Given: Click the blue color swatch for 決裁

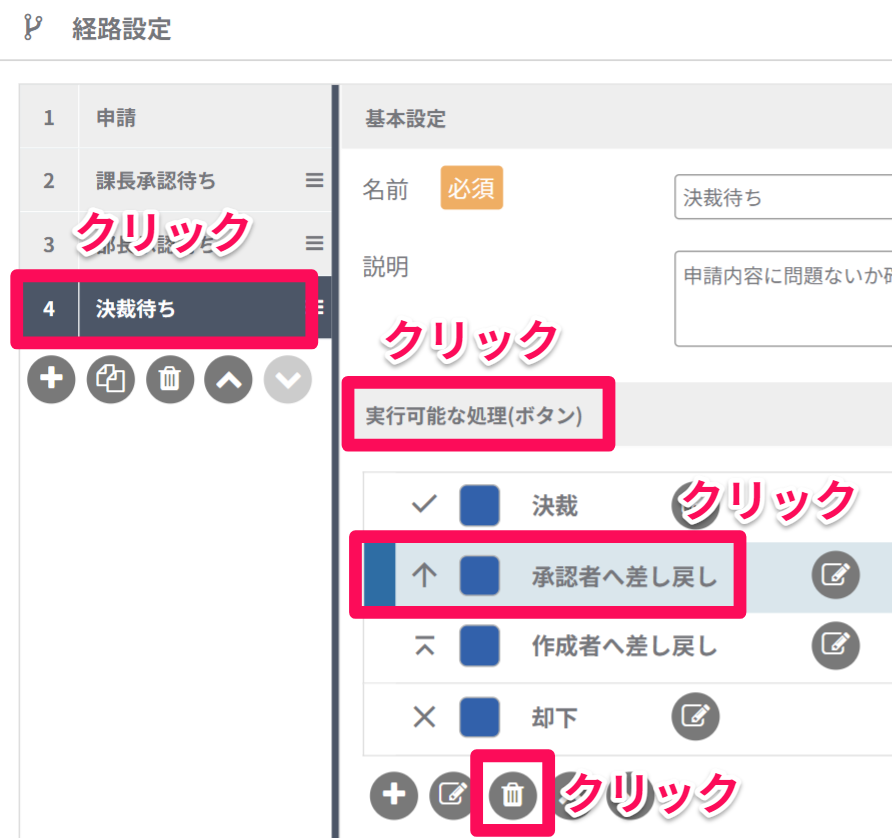Looking at the screenshot, I should (480, 505).
